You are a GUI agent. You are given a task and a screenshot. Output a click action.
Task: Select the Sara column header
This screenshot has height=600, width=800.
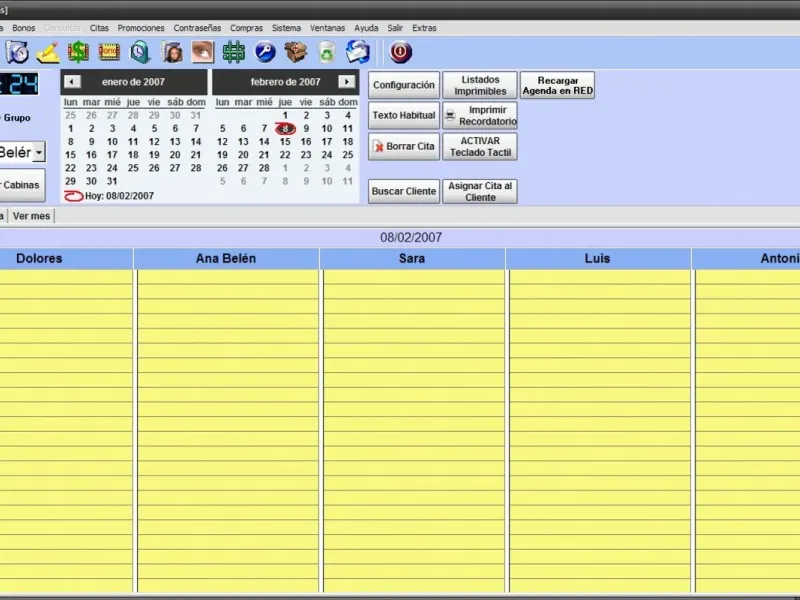click(412, 259)
